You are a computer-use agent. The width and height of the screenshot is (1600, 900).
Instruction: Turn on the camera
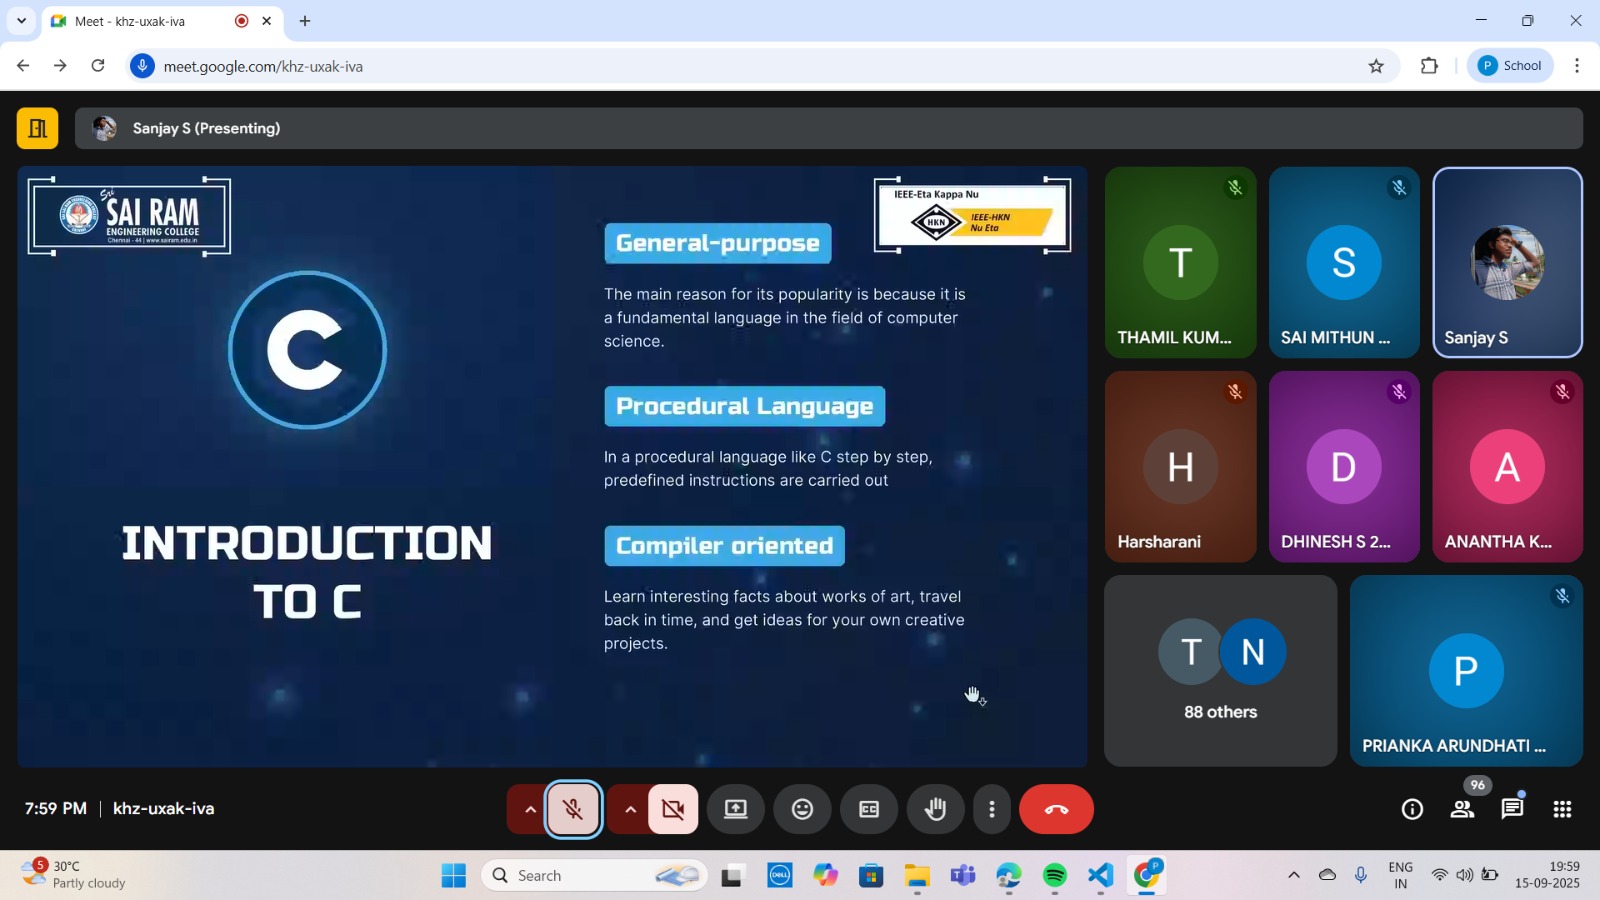[673, 809]
